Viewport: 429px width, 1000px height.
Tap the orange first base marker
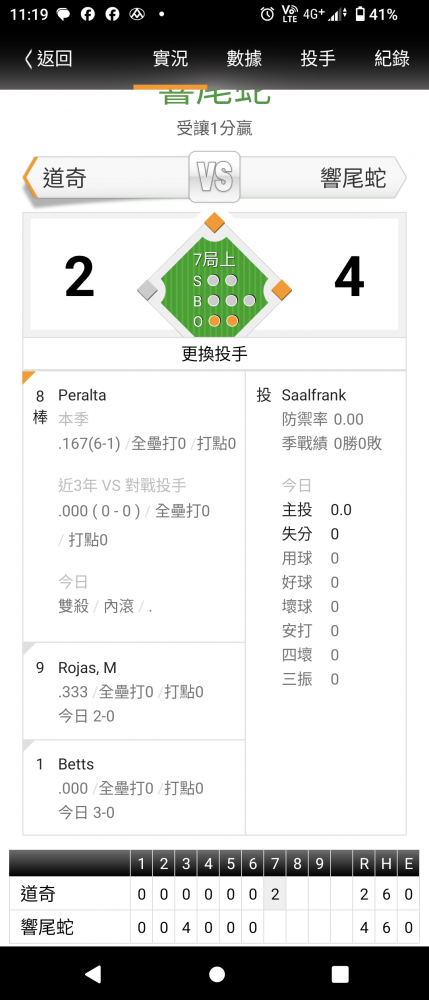click(x=281, y=290)
